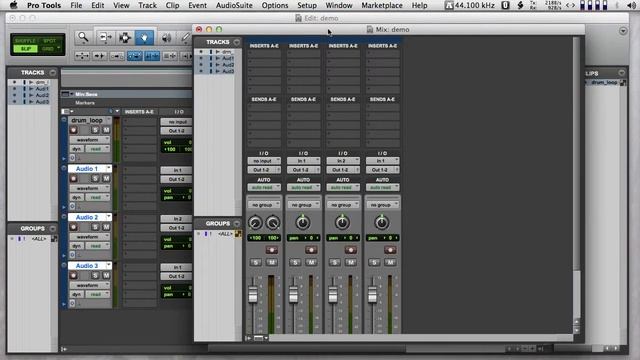
Task: Record-enable the Audio 3 track in Edit window
Action: point(73,275)
